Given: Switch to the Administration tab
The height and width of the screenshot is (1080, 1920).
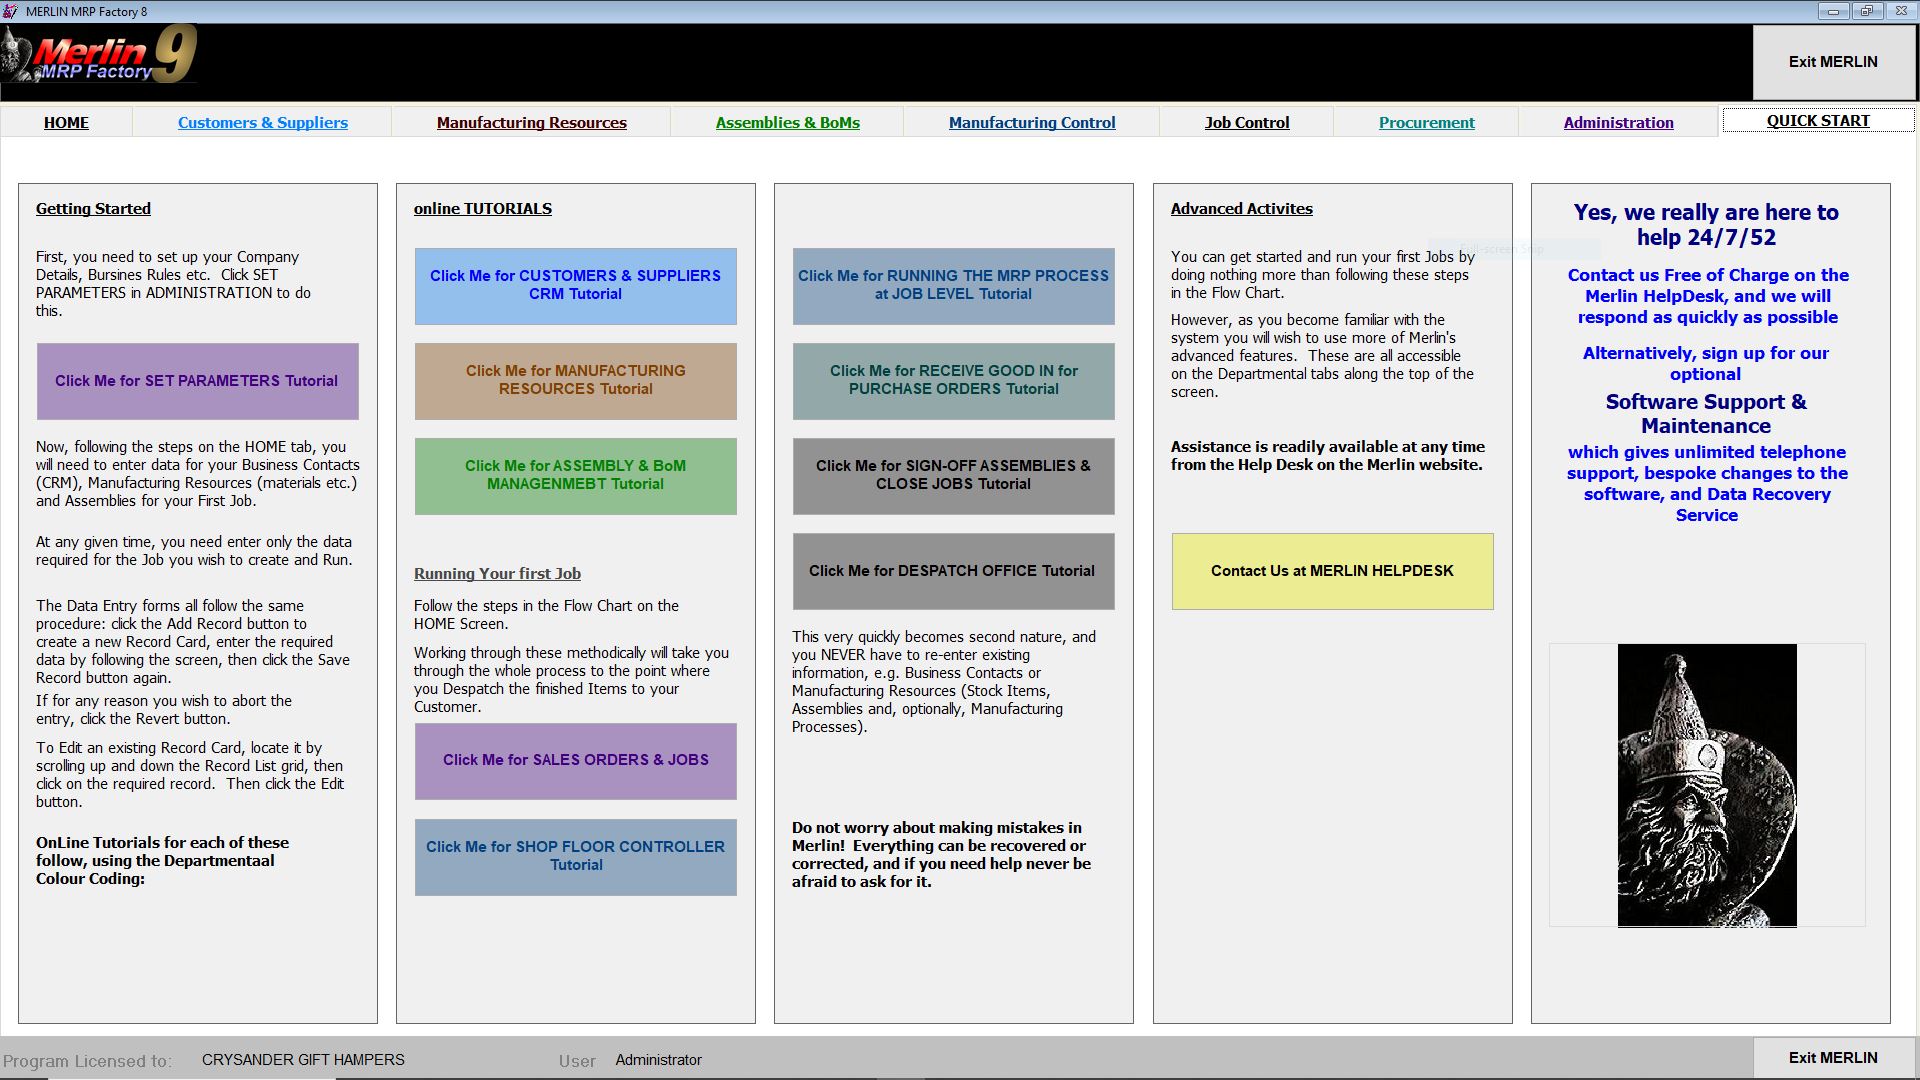Looking at the screenshot, I should pyautogui.click(x=1618, y=122).
